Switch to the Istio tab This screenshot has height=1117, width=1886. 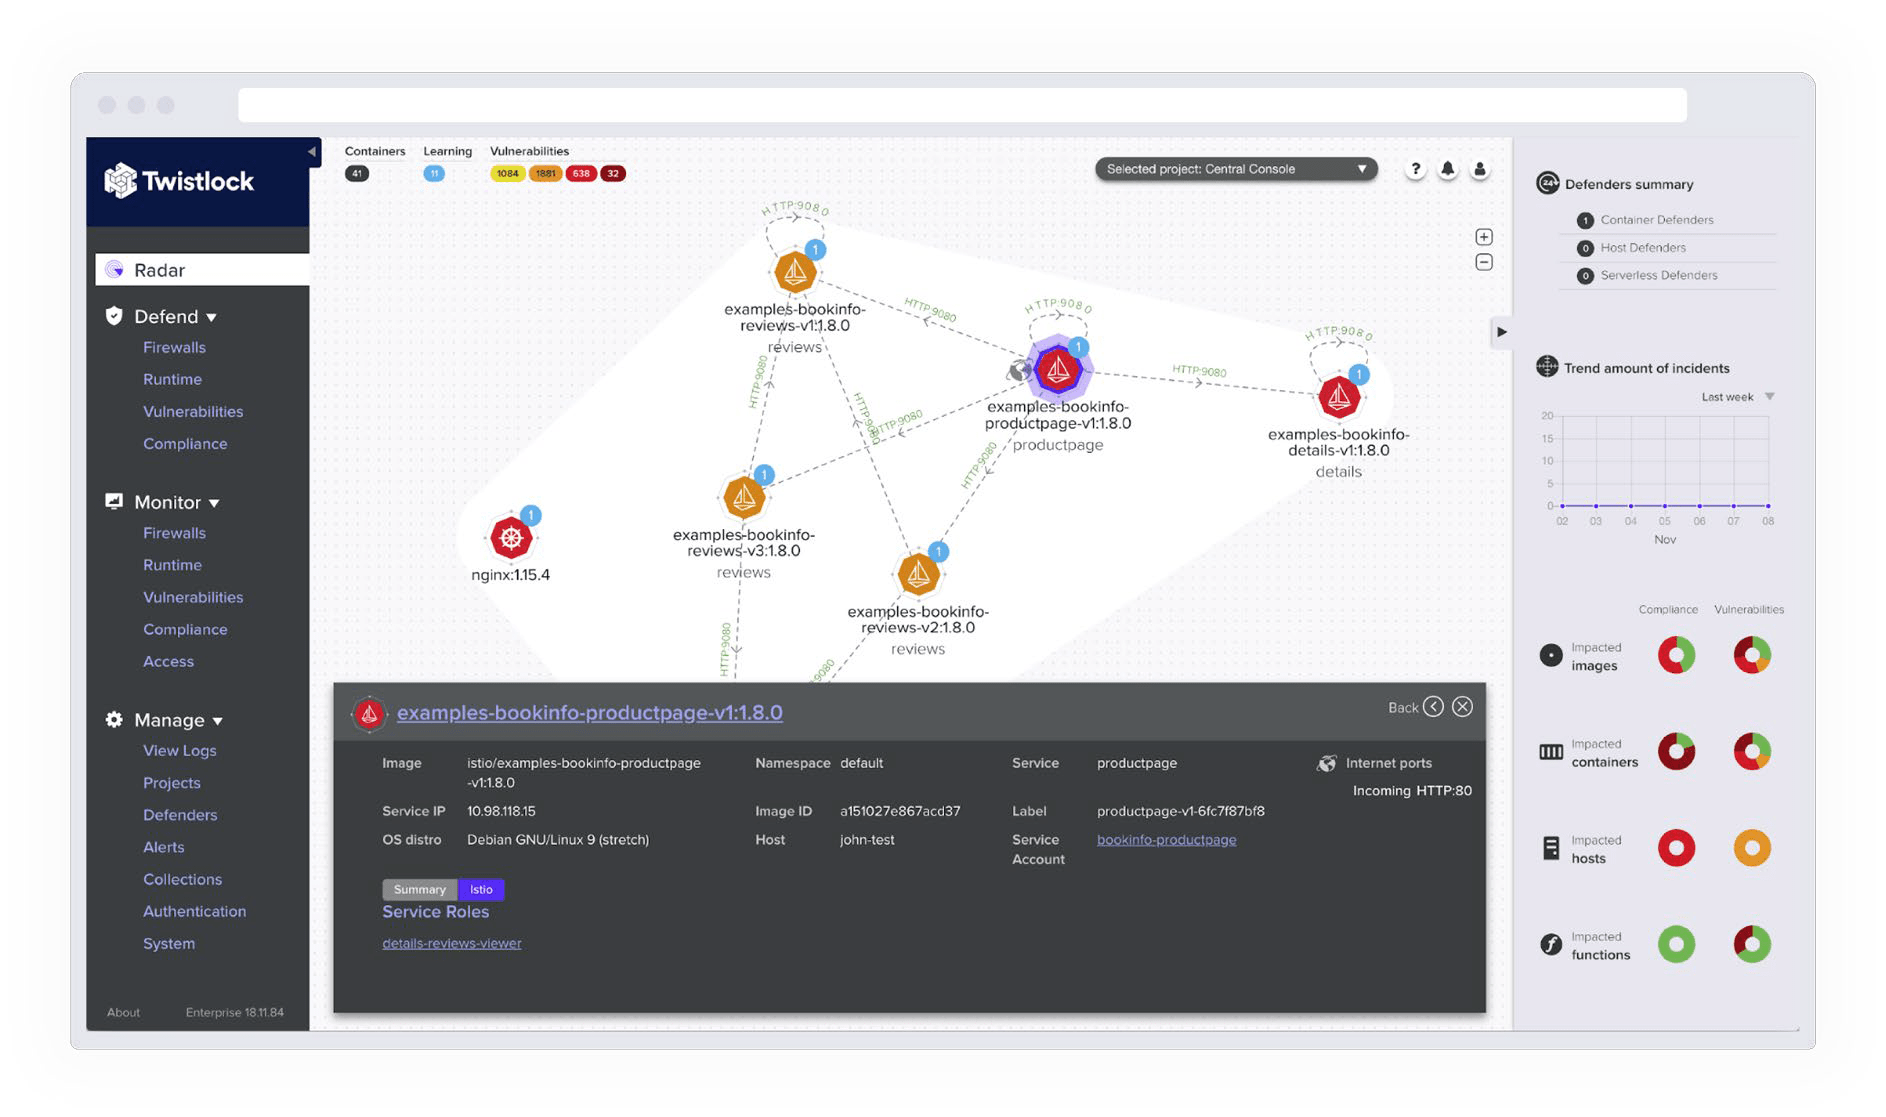click(x=481, y=889)
